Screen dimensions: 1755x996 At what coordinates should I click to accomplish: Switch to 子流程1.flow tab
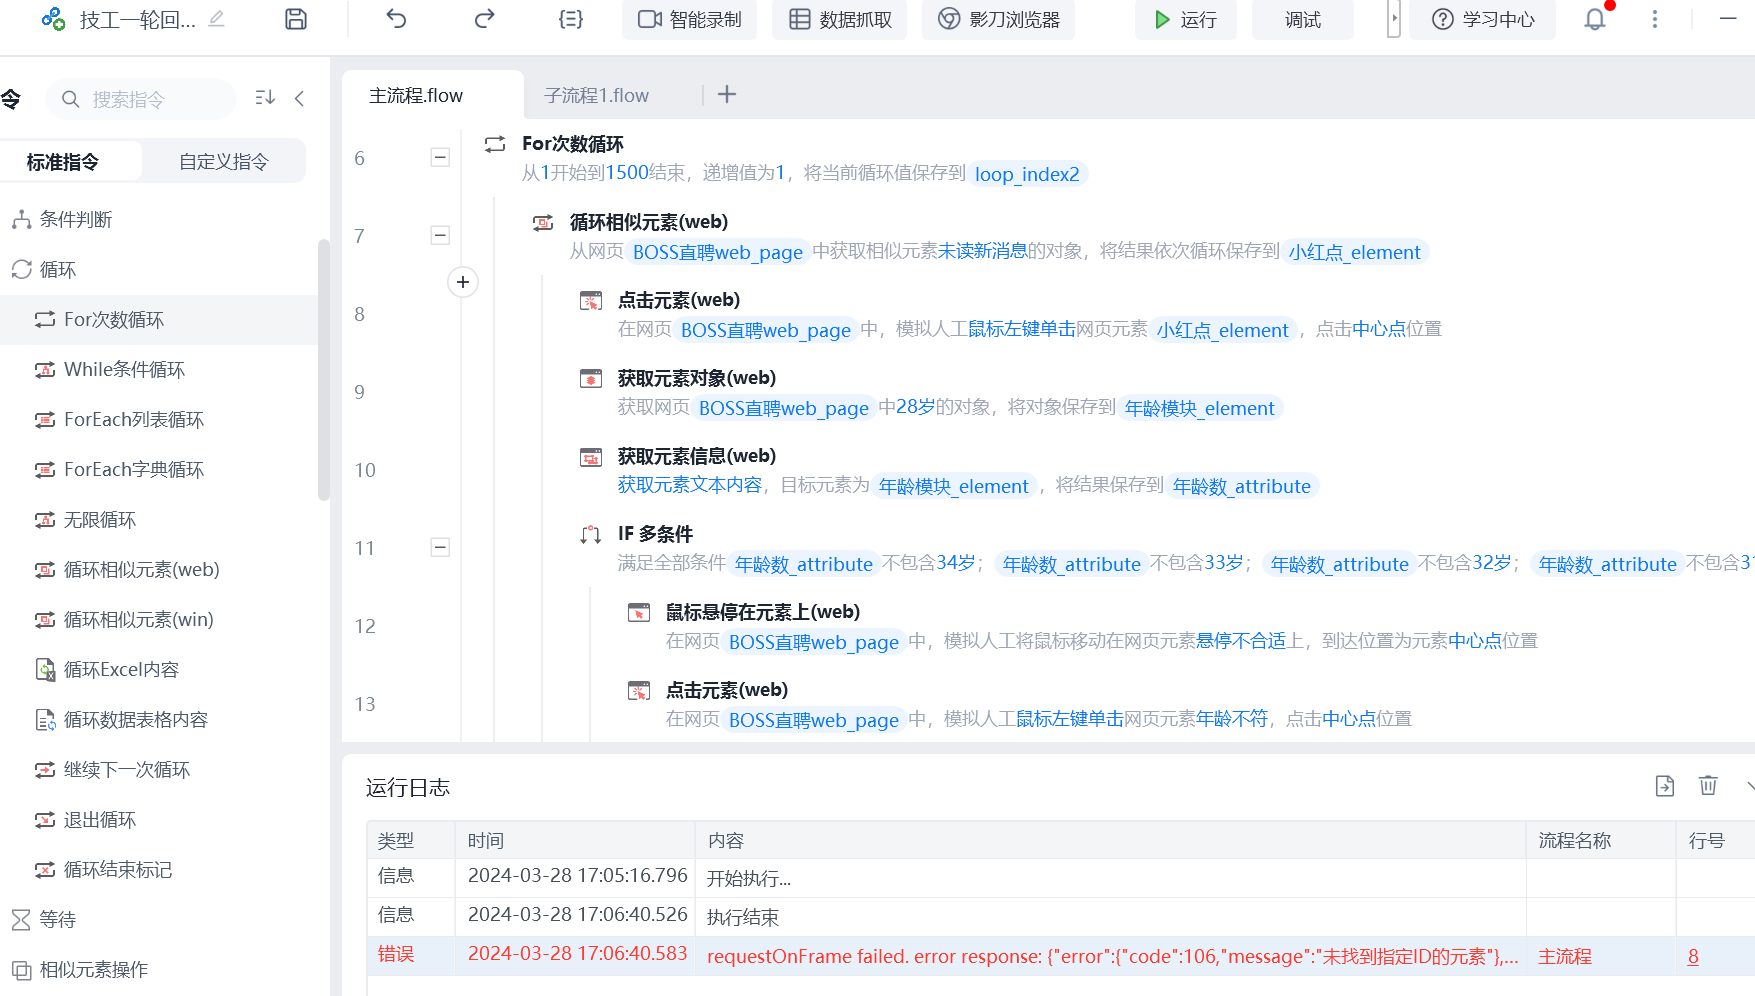pos(596,96)
